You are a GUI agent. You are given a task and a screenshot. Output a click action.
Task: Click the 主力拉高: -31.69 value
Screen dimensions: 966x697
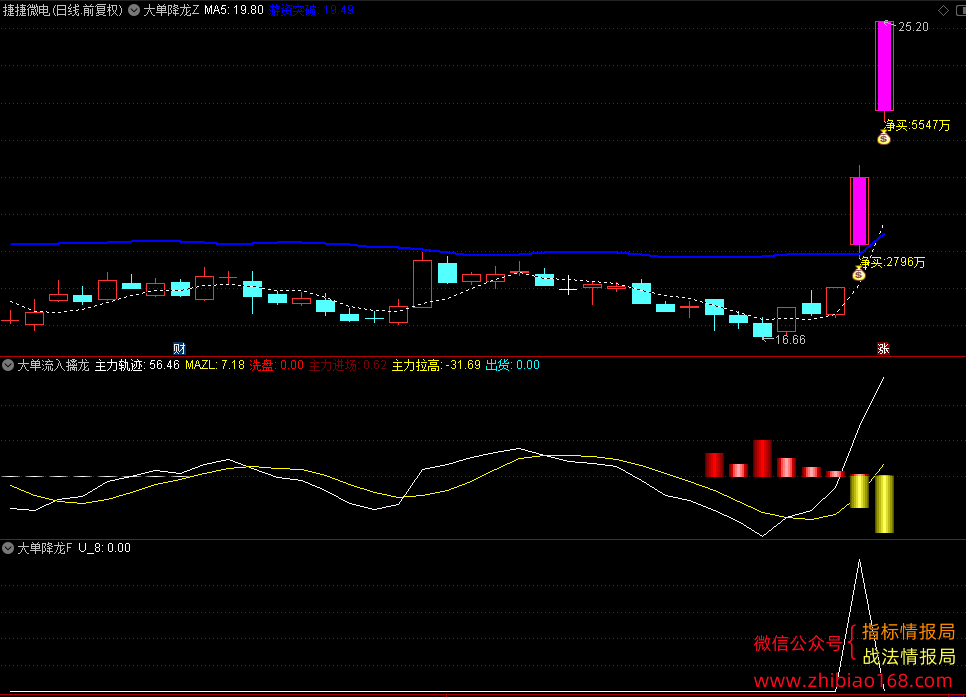pos(436,365)
